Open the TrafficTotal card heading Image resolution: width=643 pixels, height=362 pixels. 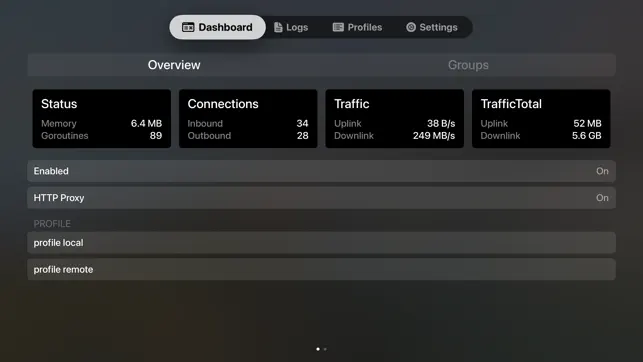(x=511, y=104)
